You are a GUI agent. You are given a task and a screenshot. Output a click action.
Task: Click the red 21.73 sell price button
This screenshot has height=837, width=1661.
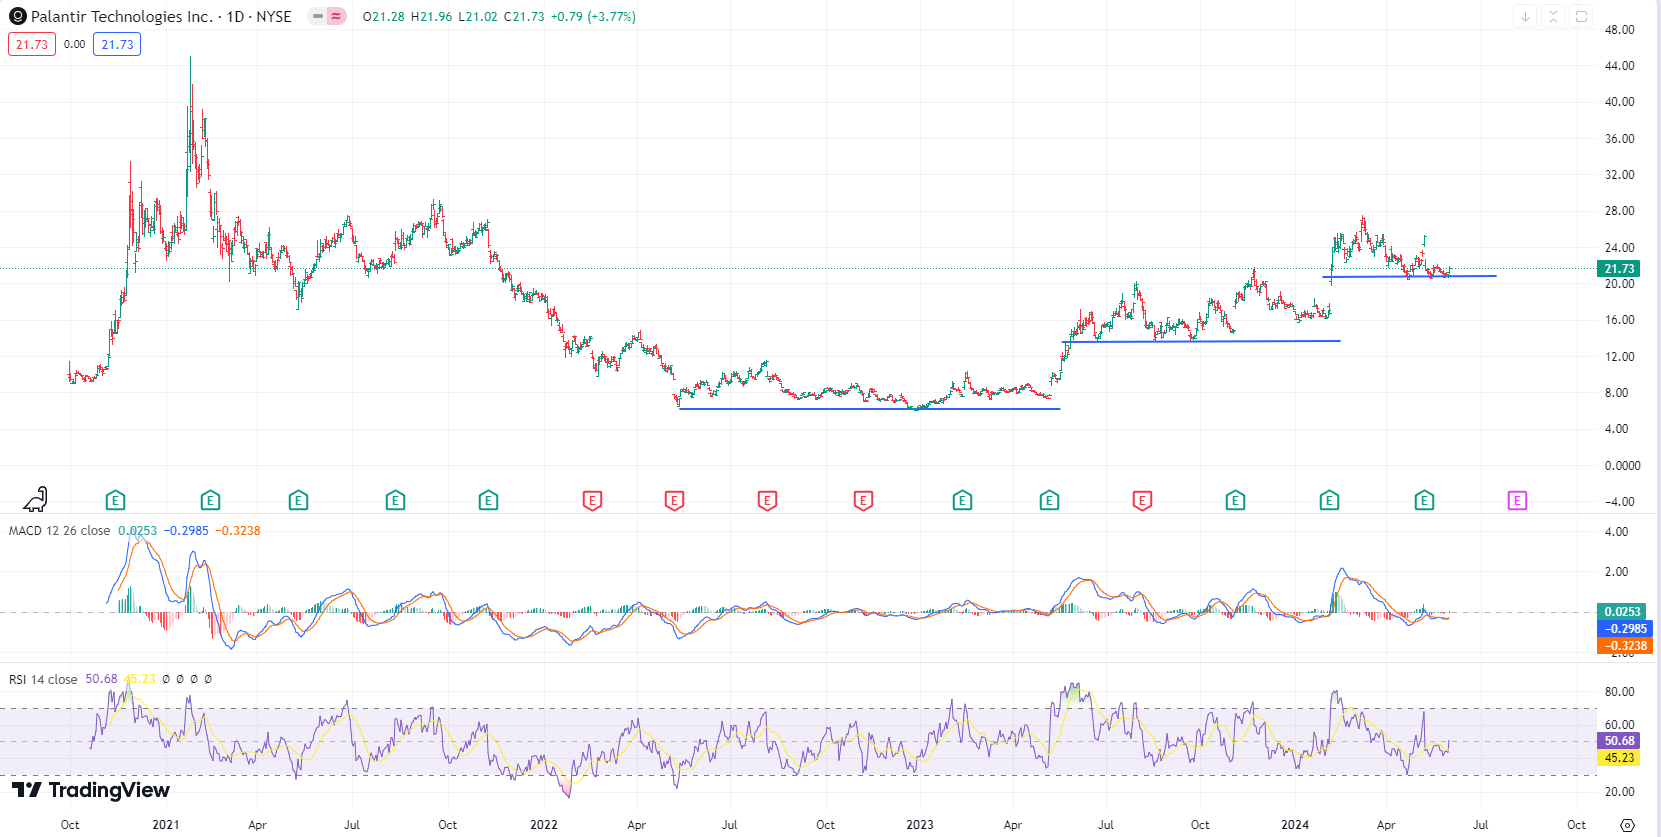(x=32, y=44)
